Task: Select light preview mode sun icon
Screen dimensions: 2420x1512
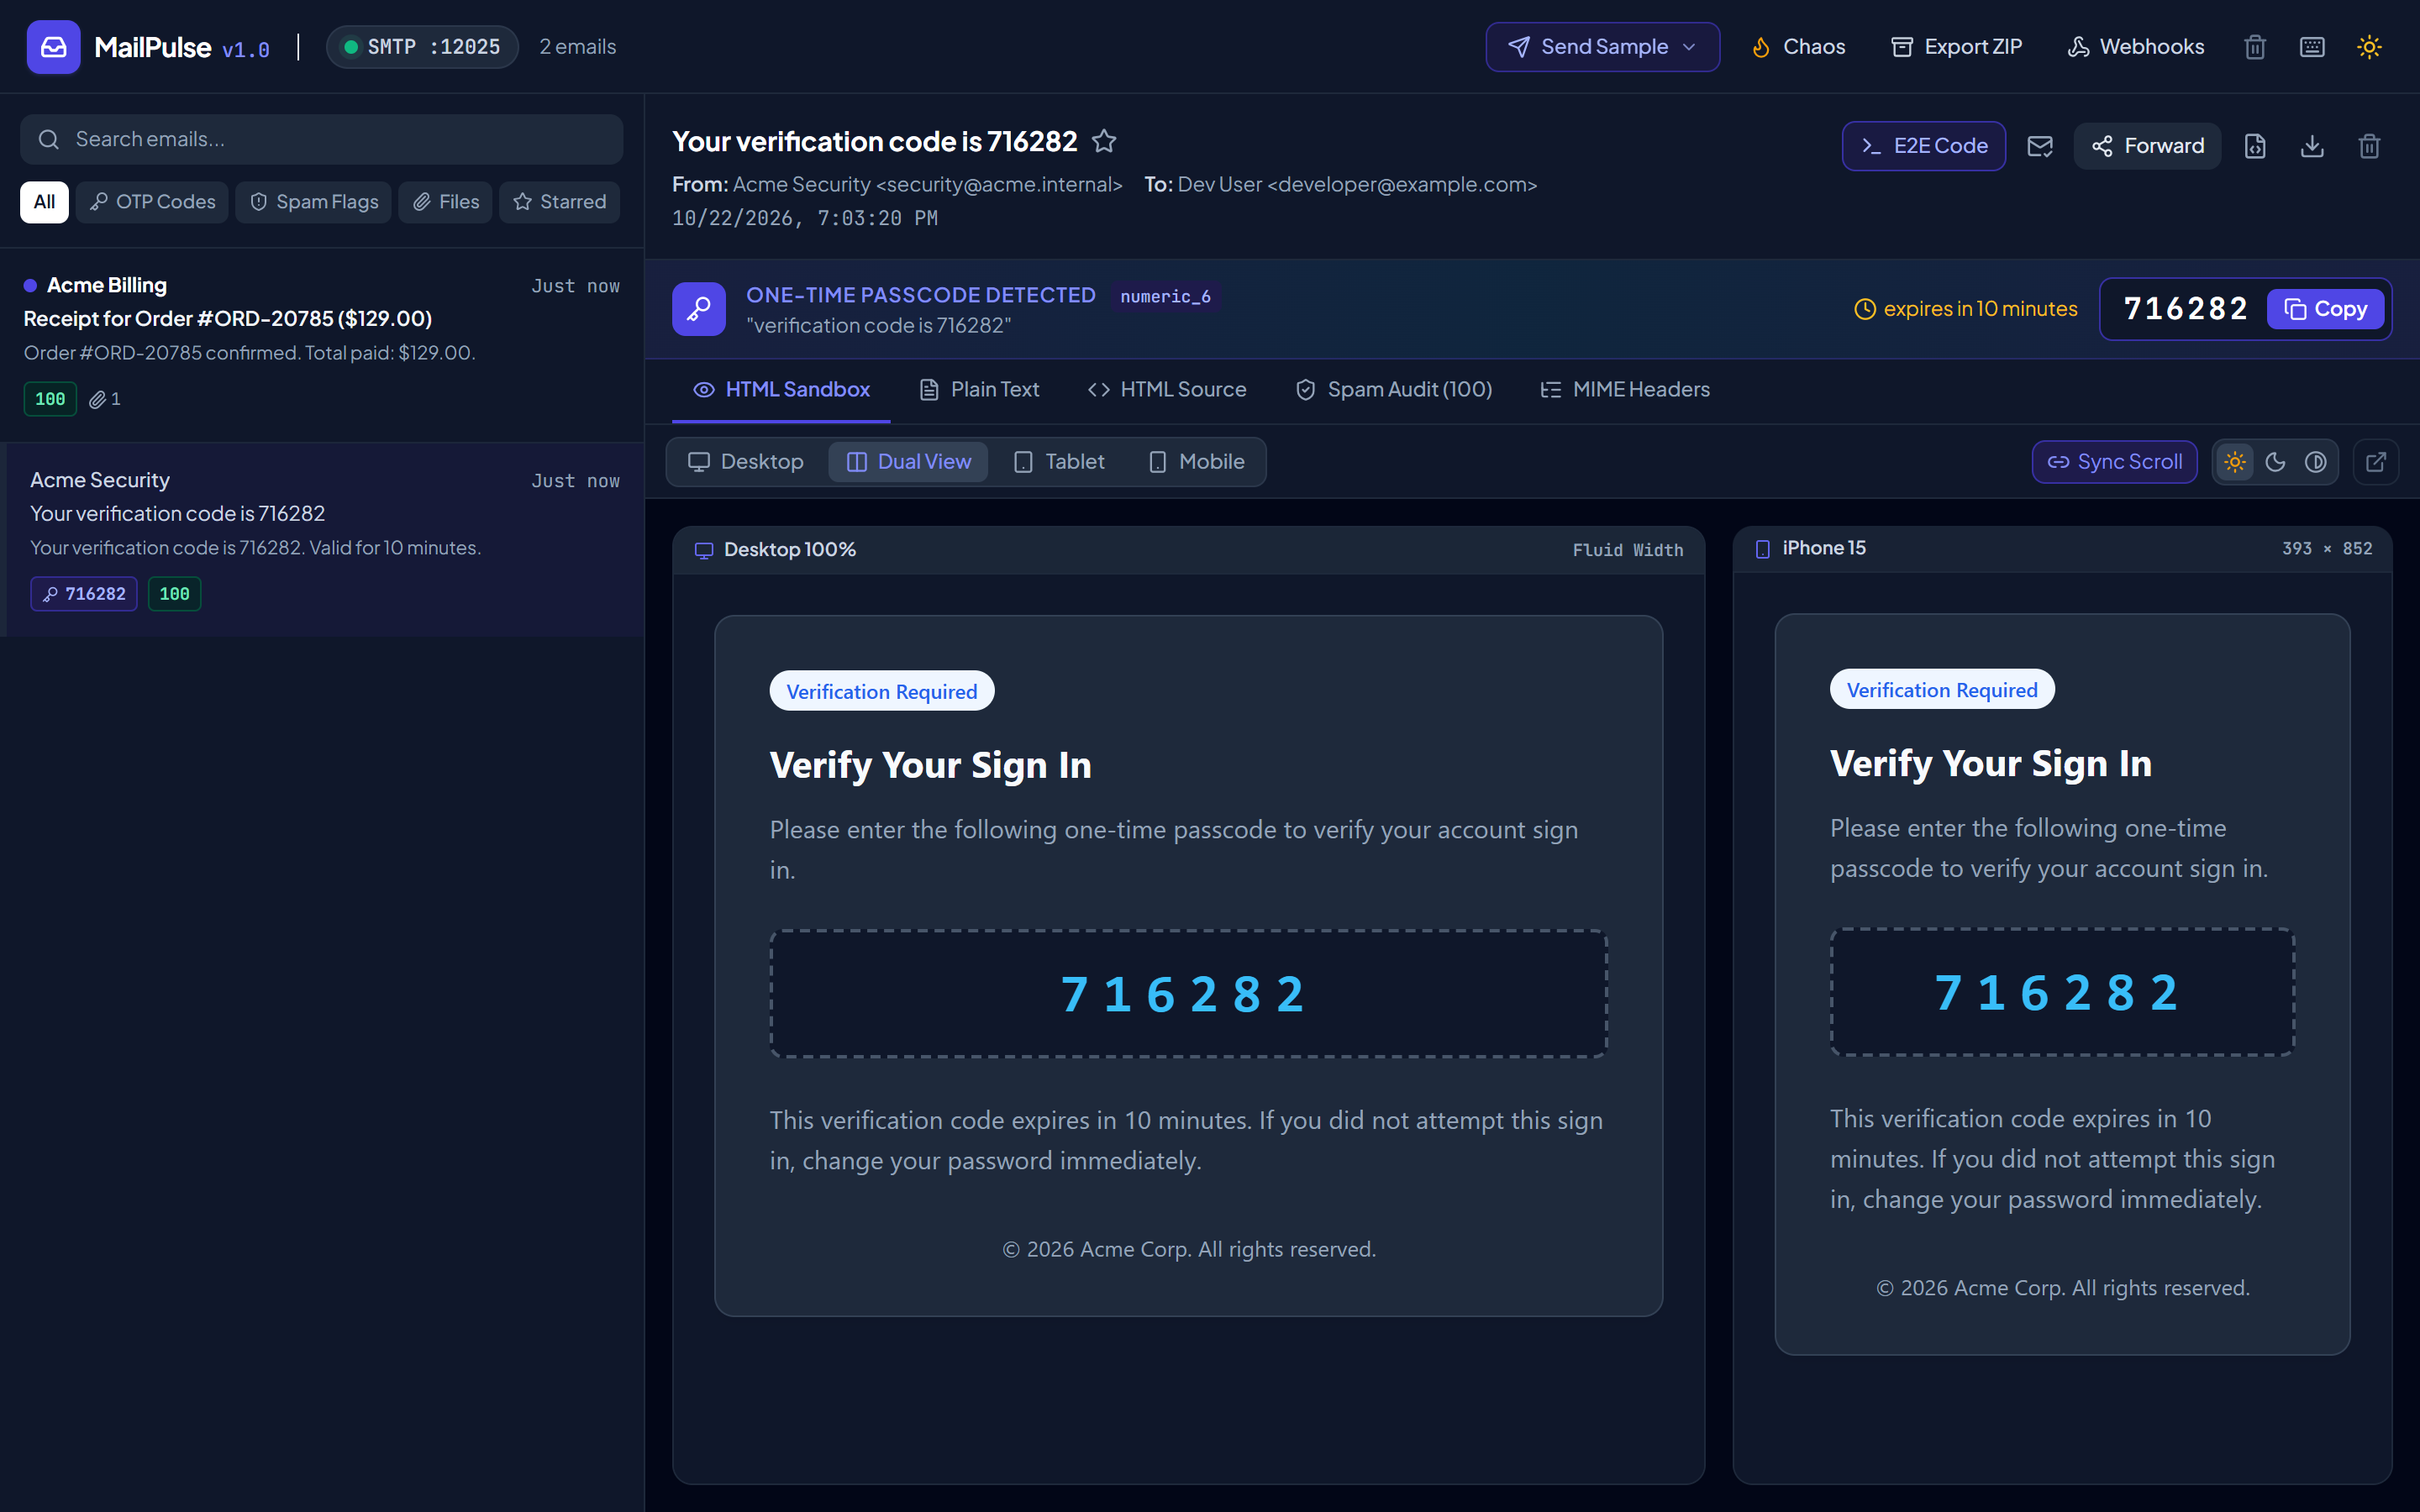Action: coord(2235,462)
